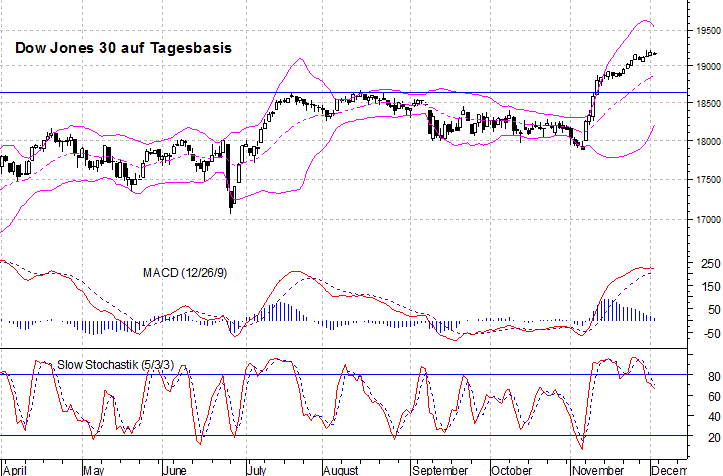
Task: Click the -50 value on MACD scale
Action: point(710,333)
